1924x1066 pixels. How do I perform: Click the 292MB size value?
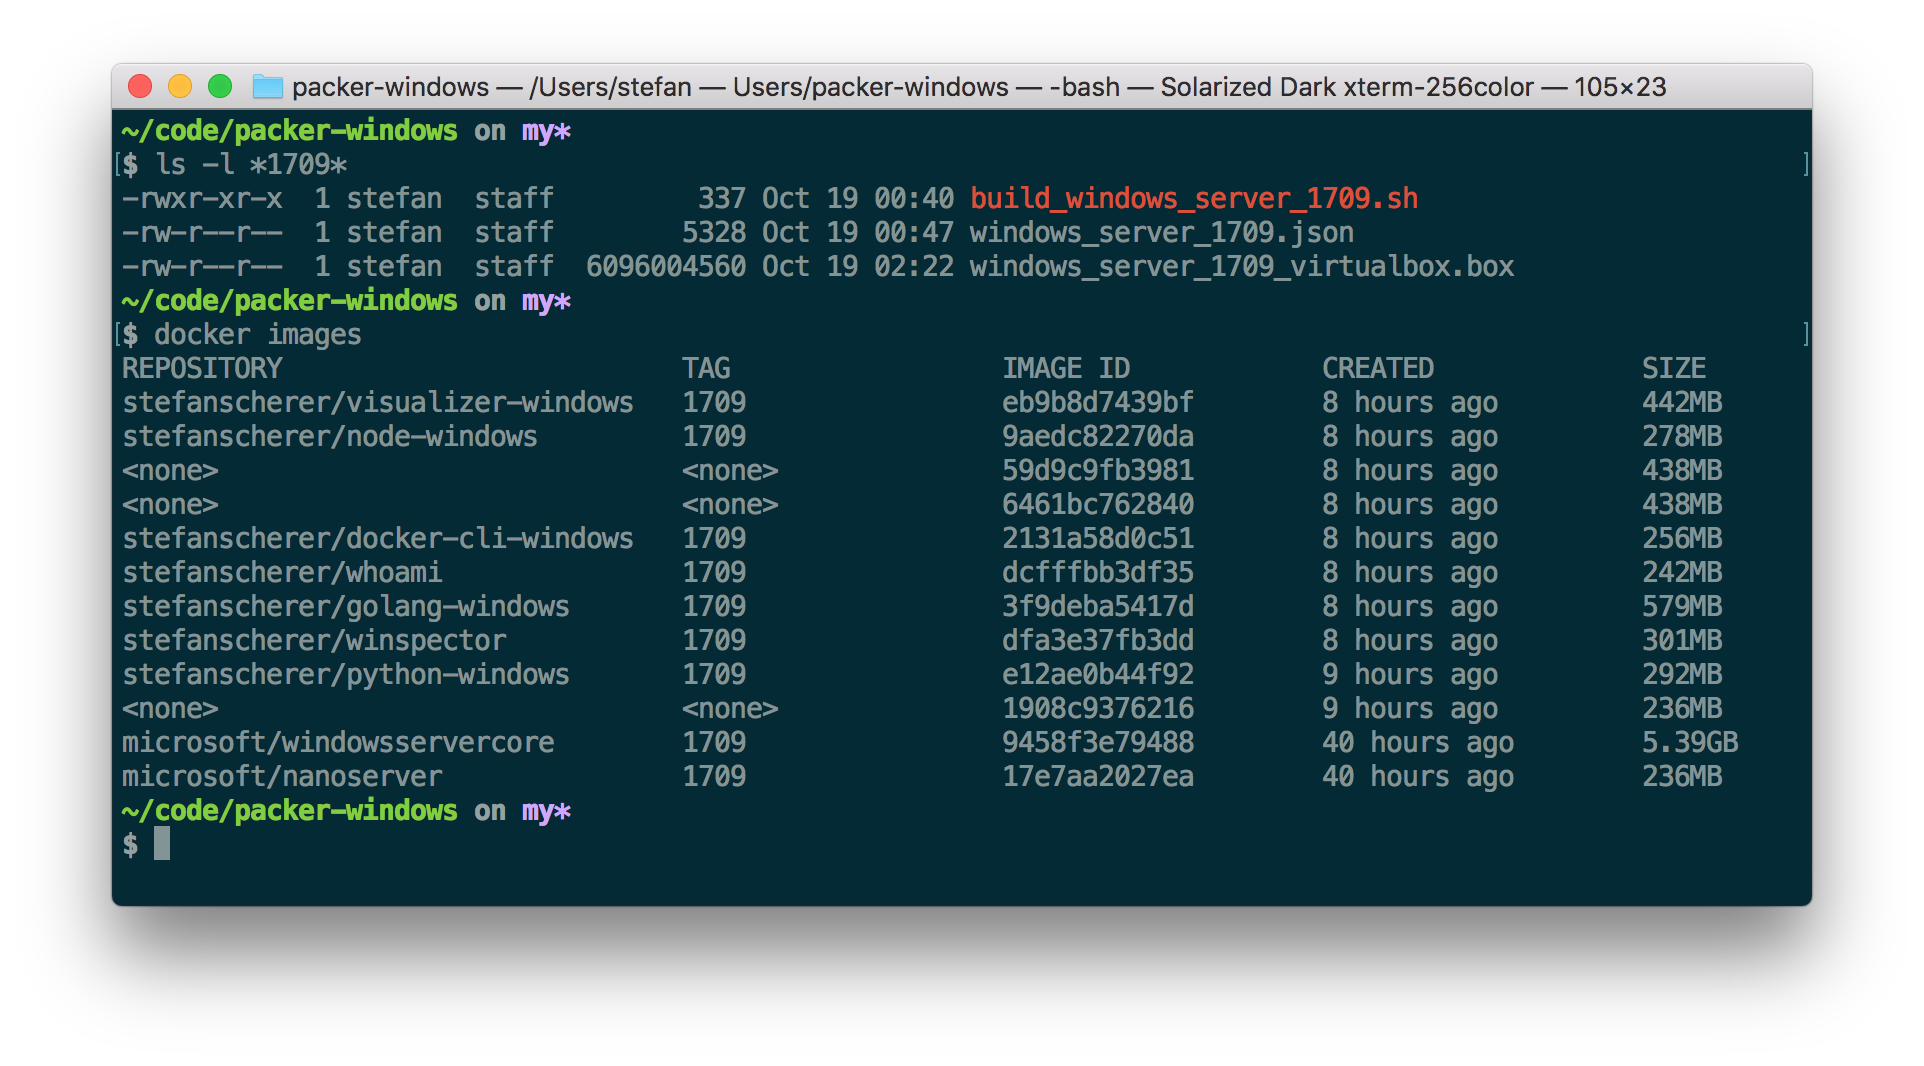pyautogui.click(x=1682, y=675)
